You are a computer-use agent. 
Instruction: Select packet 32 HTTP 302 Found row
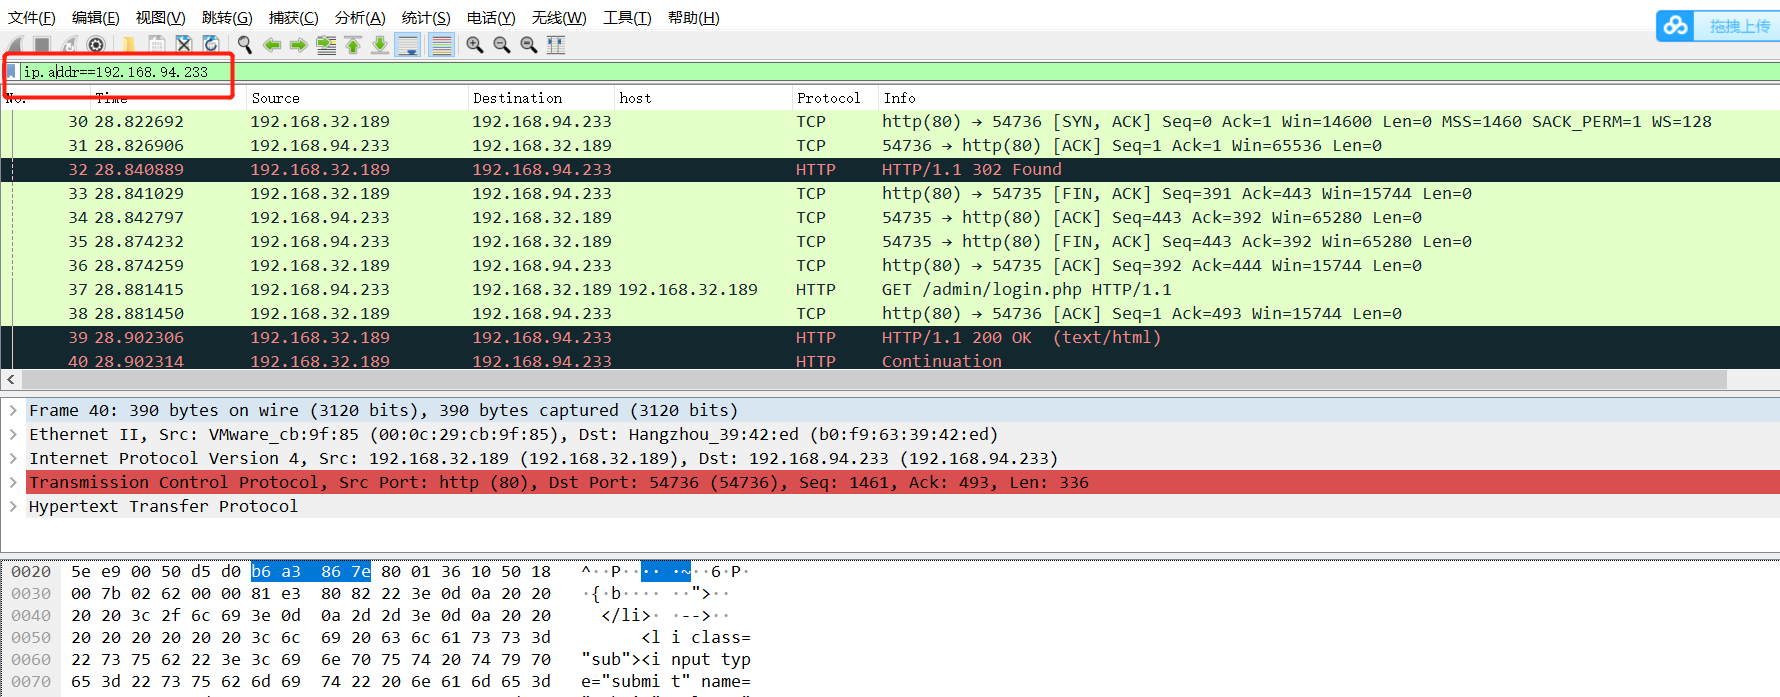(890, 170)
